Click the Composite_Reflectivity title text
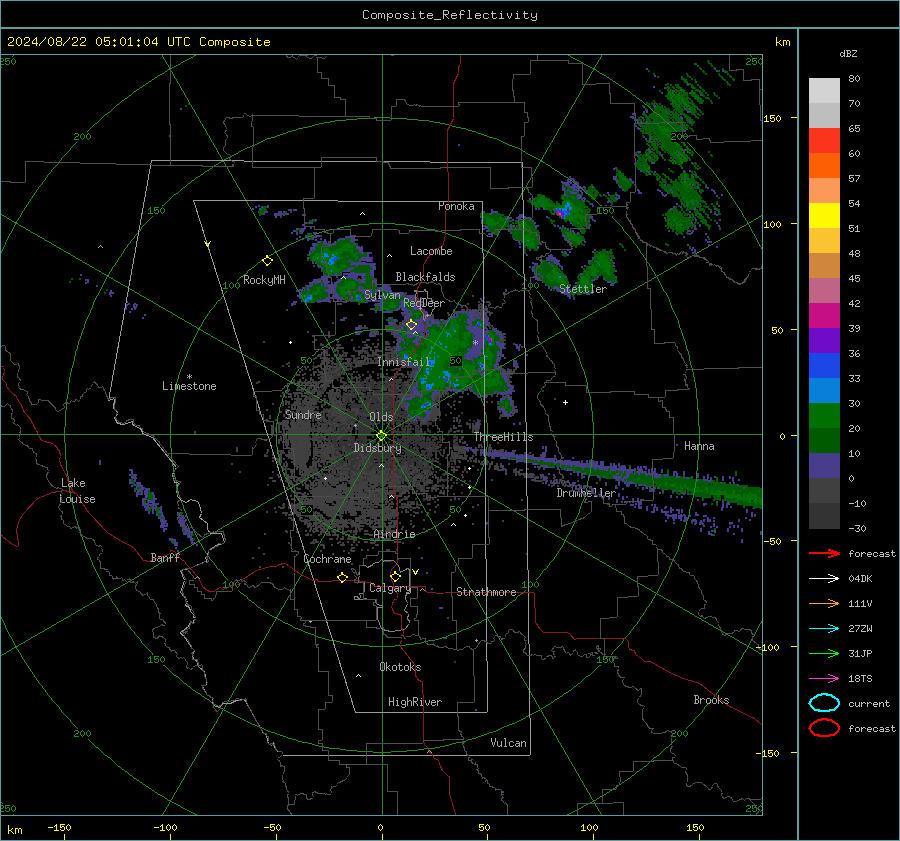This screenshot has height=841, width=900. pyautogui.click(x=450, y=15)
